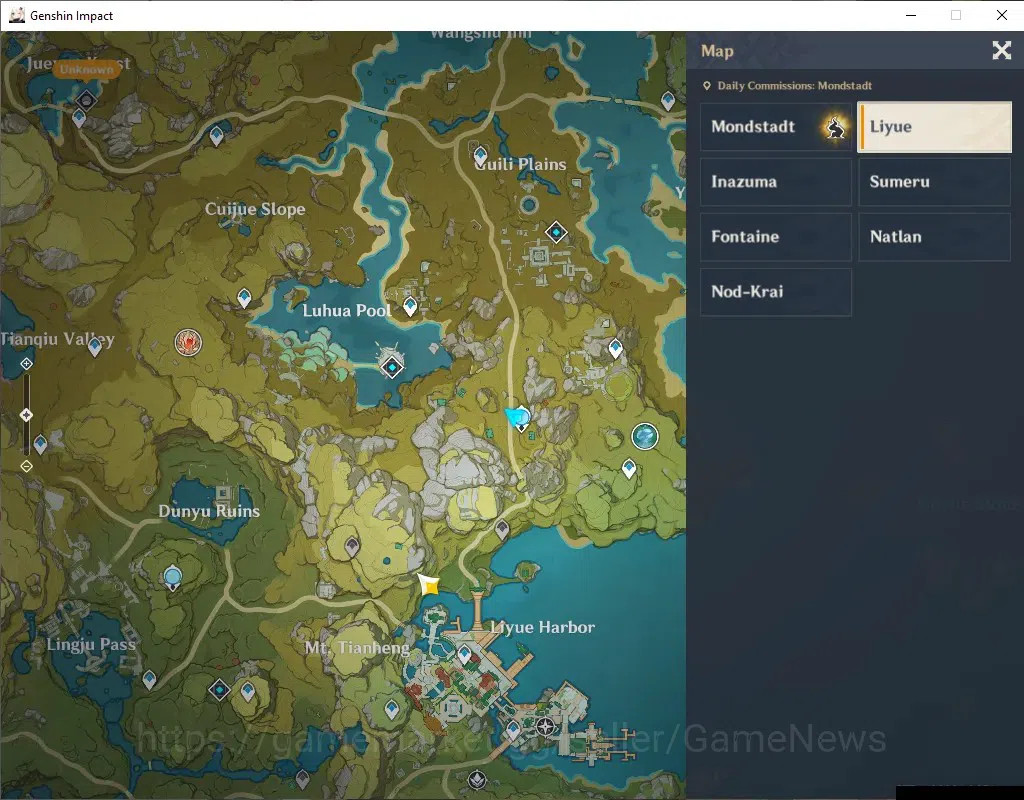
Task: Switch map region to Nod-Krai
Action: (x=776, y=292)
